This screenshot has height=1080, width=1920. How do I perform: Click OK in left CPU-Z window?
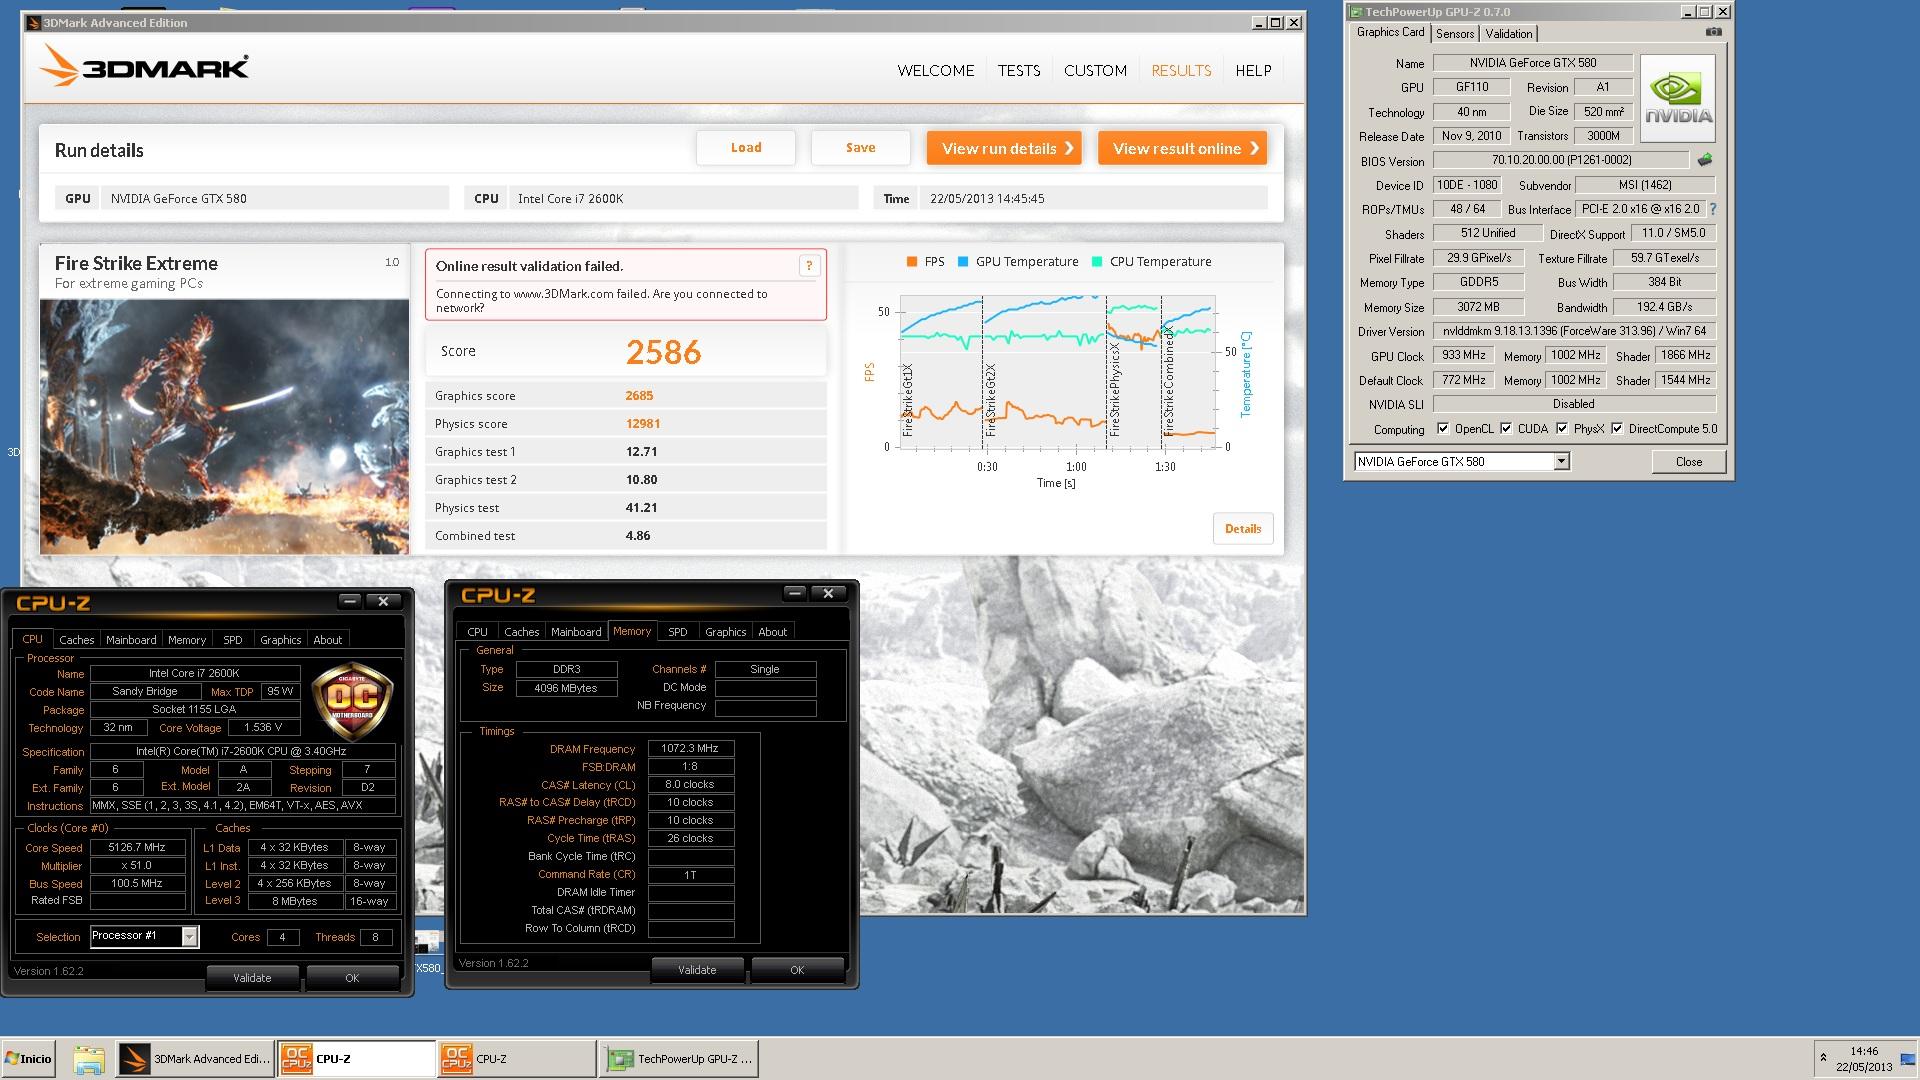(x=352, y=978)
